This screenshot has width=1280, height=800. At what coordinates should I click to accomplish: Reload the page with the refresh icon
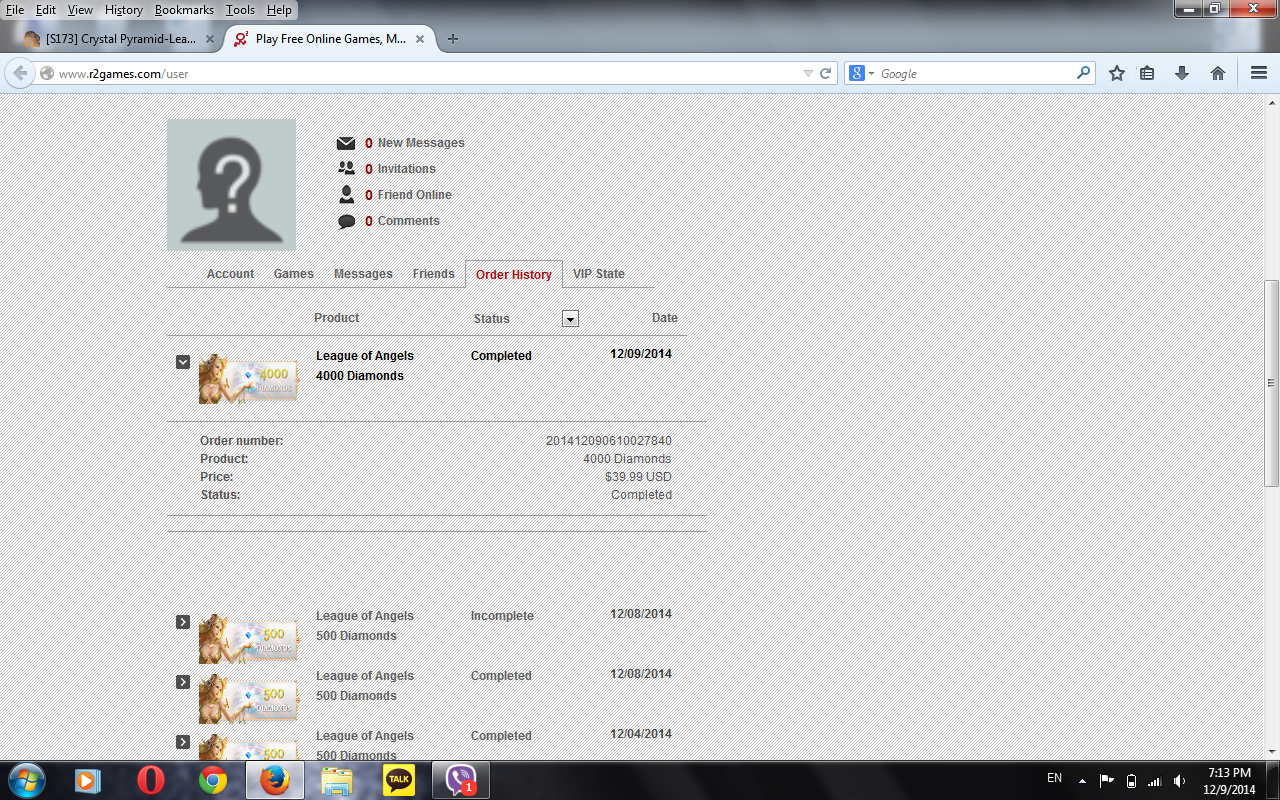point(826,73)
